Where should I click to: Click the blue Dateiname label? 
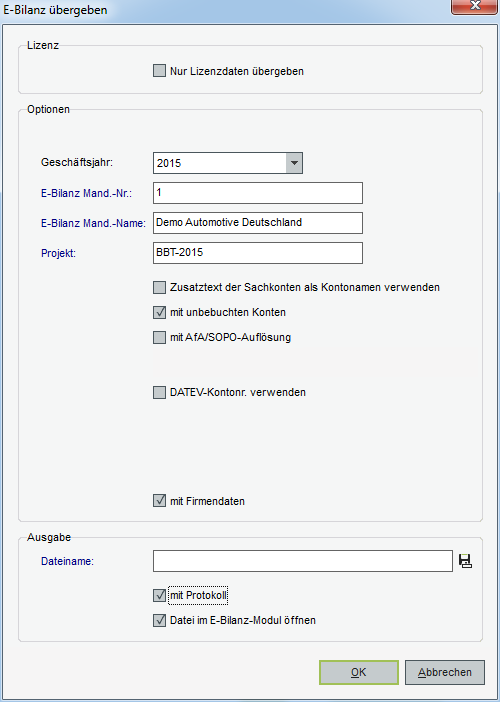[x=68, y=561]
